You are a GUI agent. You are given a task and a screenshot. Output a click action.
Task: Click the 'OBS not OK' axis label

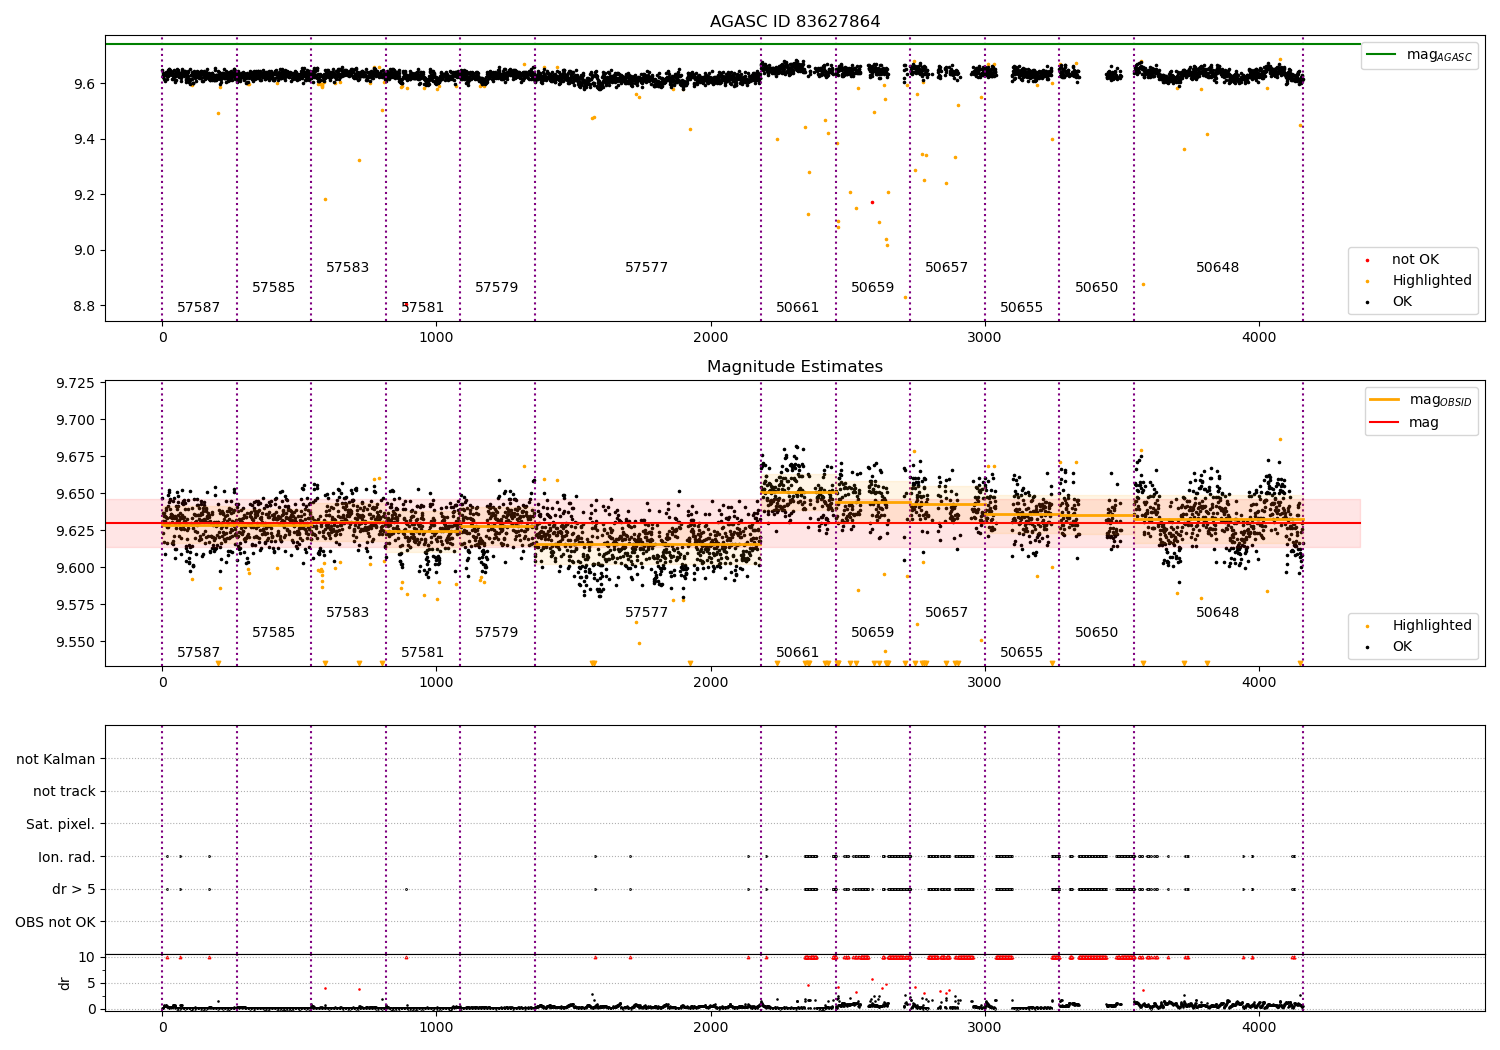[56, 922]
